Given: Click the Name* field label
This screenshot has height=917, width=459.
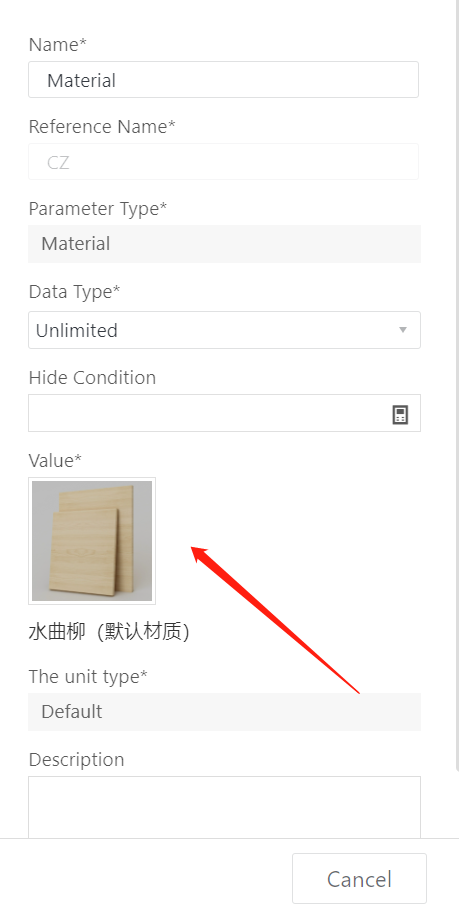Looking at the screenshot, I should coord(58,44).
